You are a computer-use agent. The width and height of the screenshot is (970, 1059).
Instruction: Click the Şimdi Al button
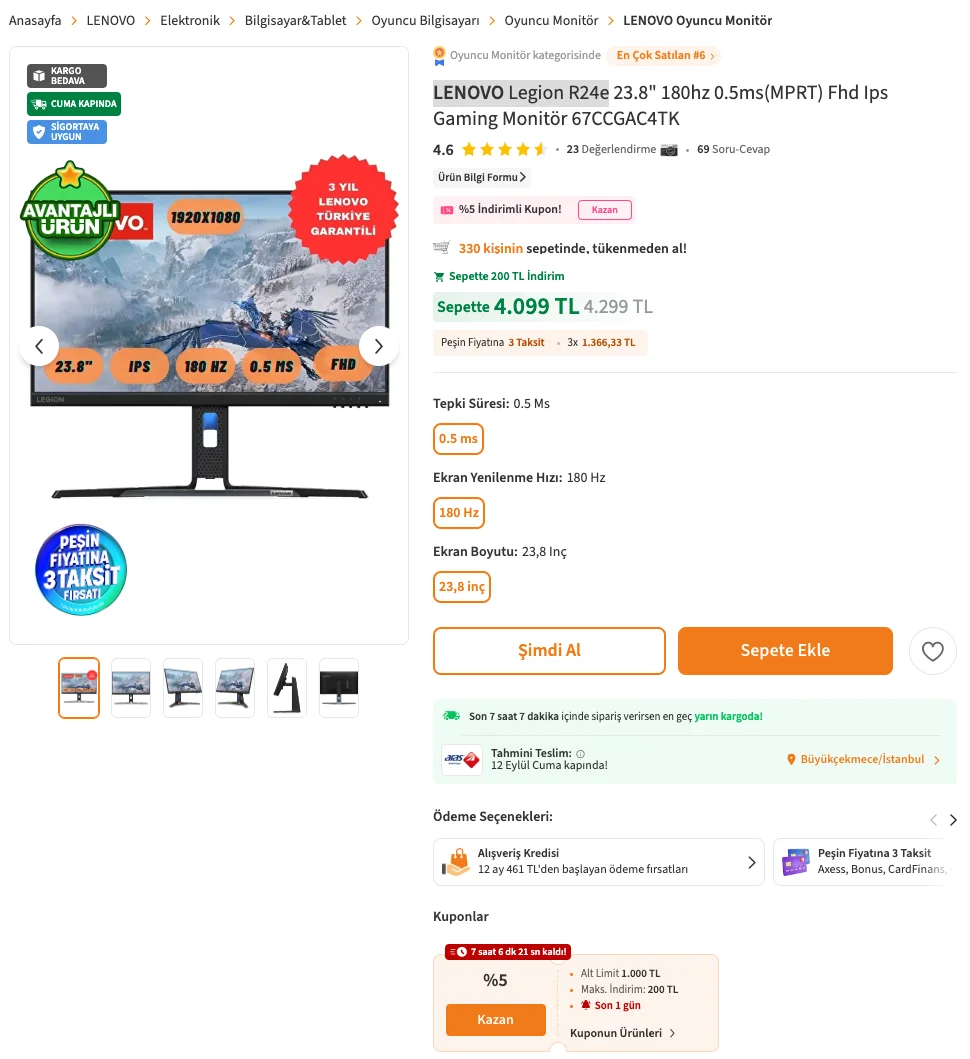(x=549, y=651)
